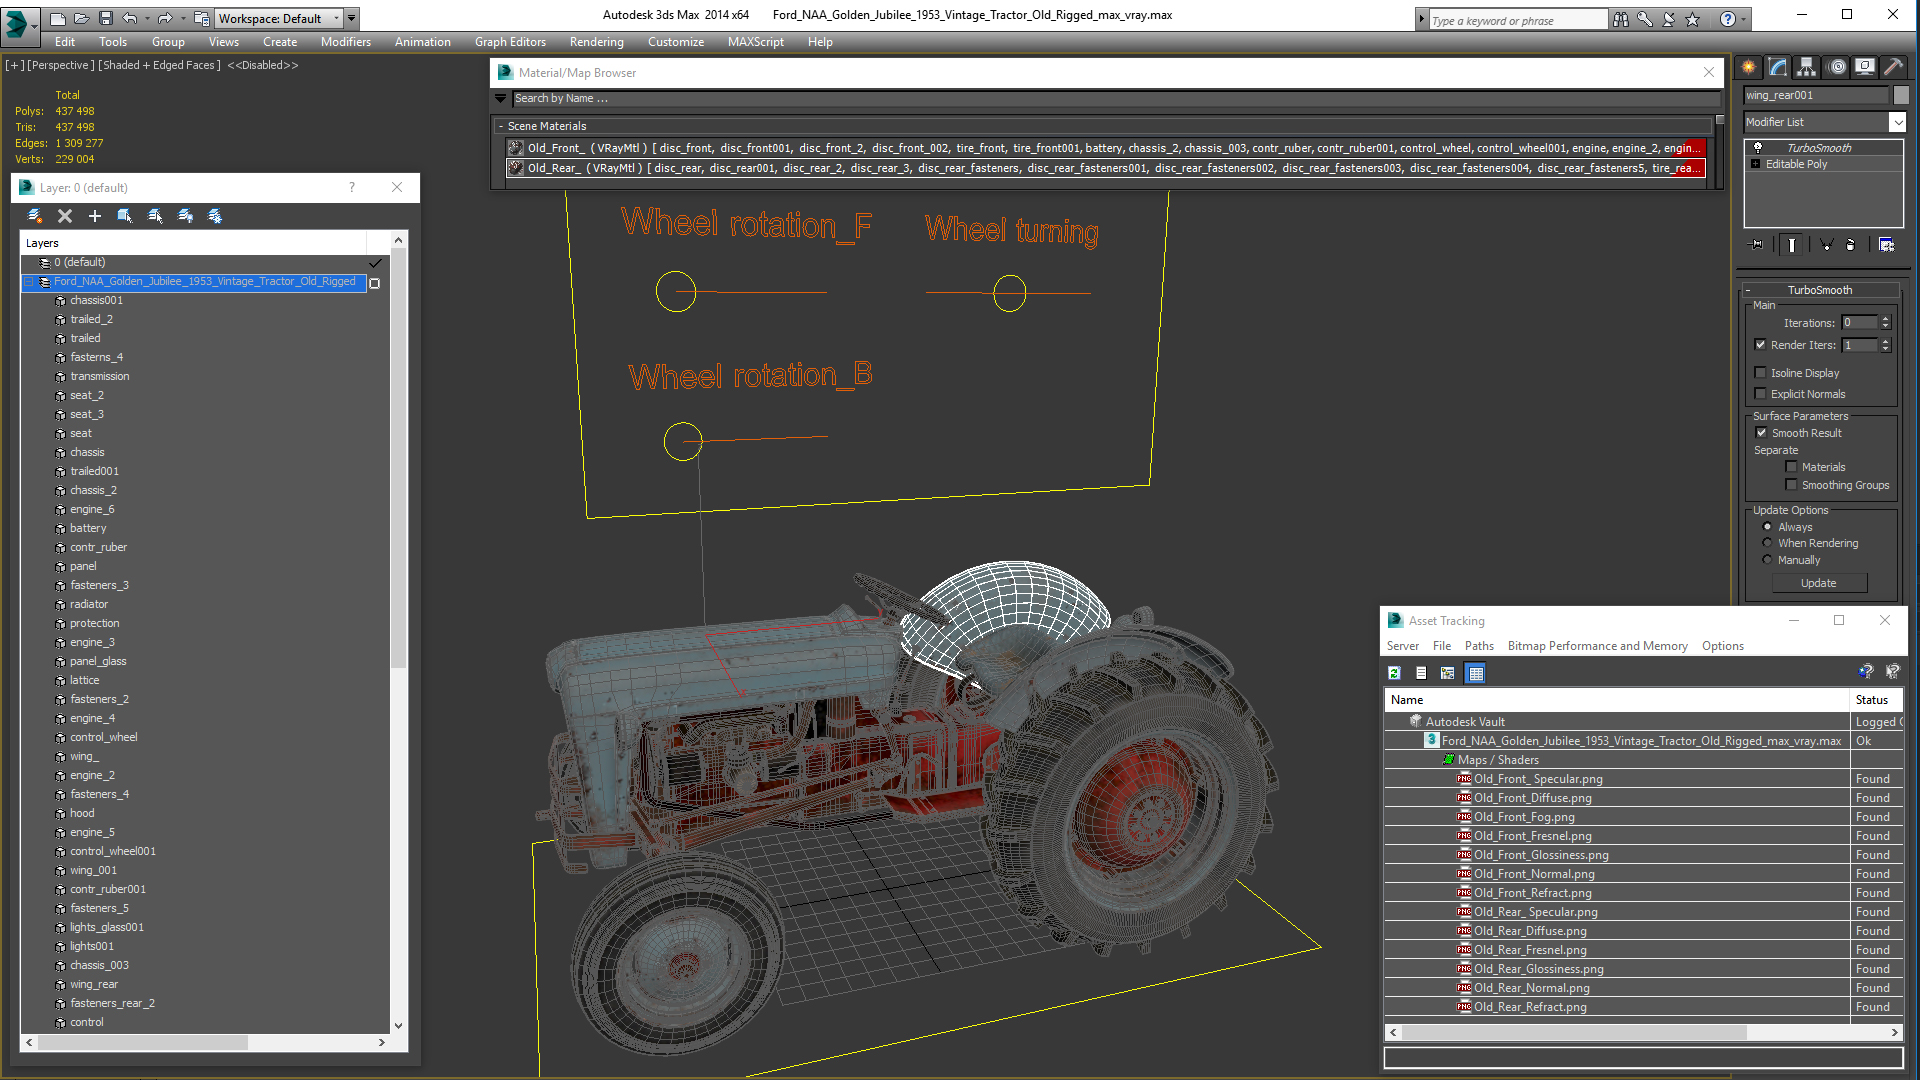Enable the Explicit Normals checkbox

(1760, 394)
